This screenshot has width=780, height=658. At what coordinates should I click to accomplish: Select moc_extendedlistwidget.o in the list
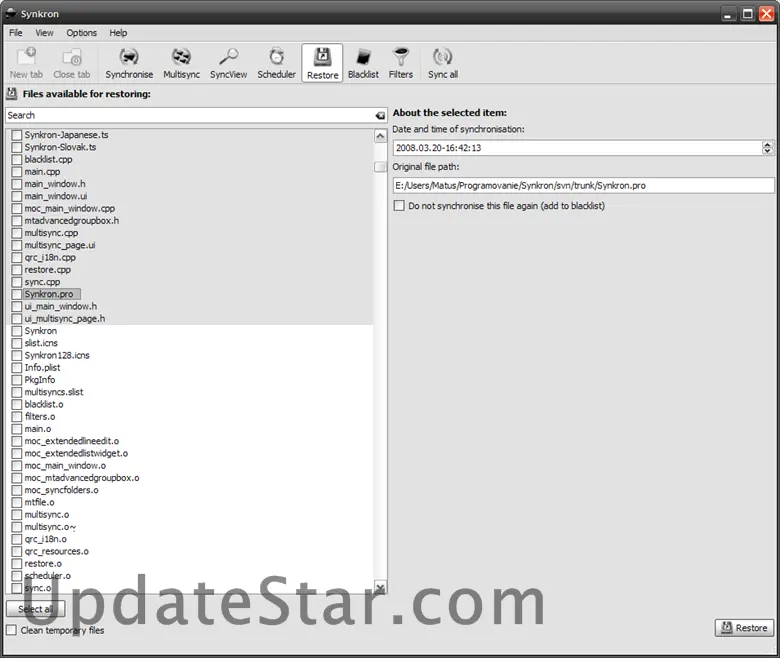76,454
